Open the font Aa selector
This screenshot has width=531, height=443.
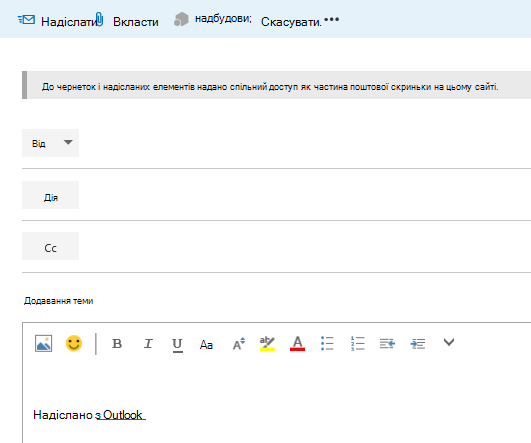point(206,344)
